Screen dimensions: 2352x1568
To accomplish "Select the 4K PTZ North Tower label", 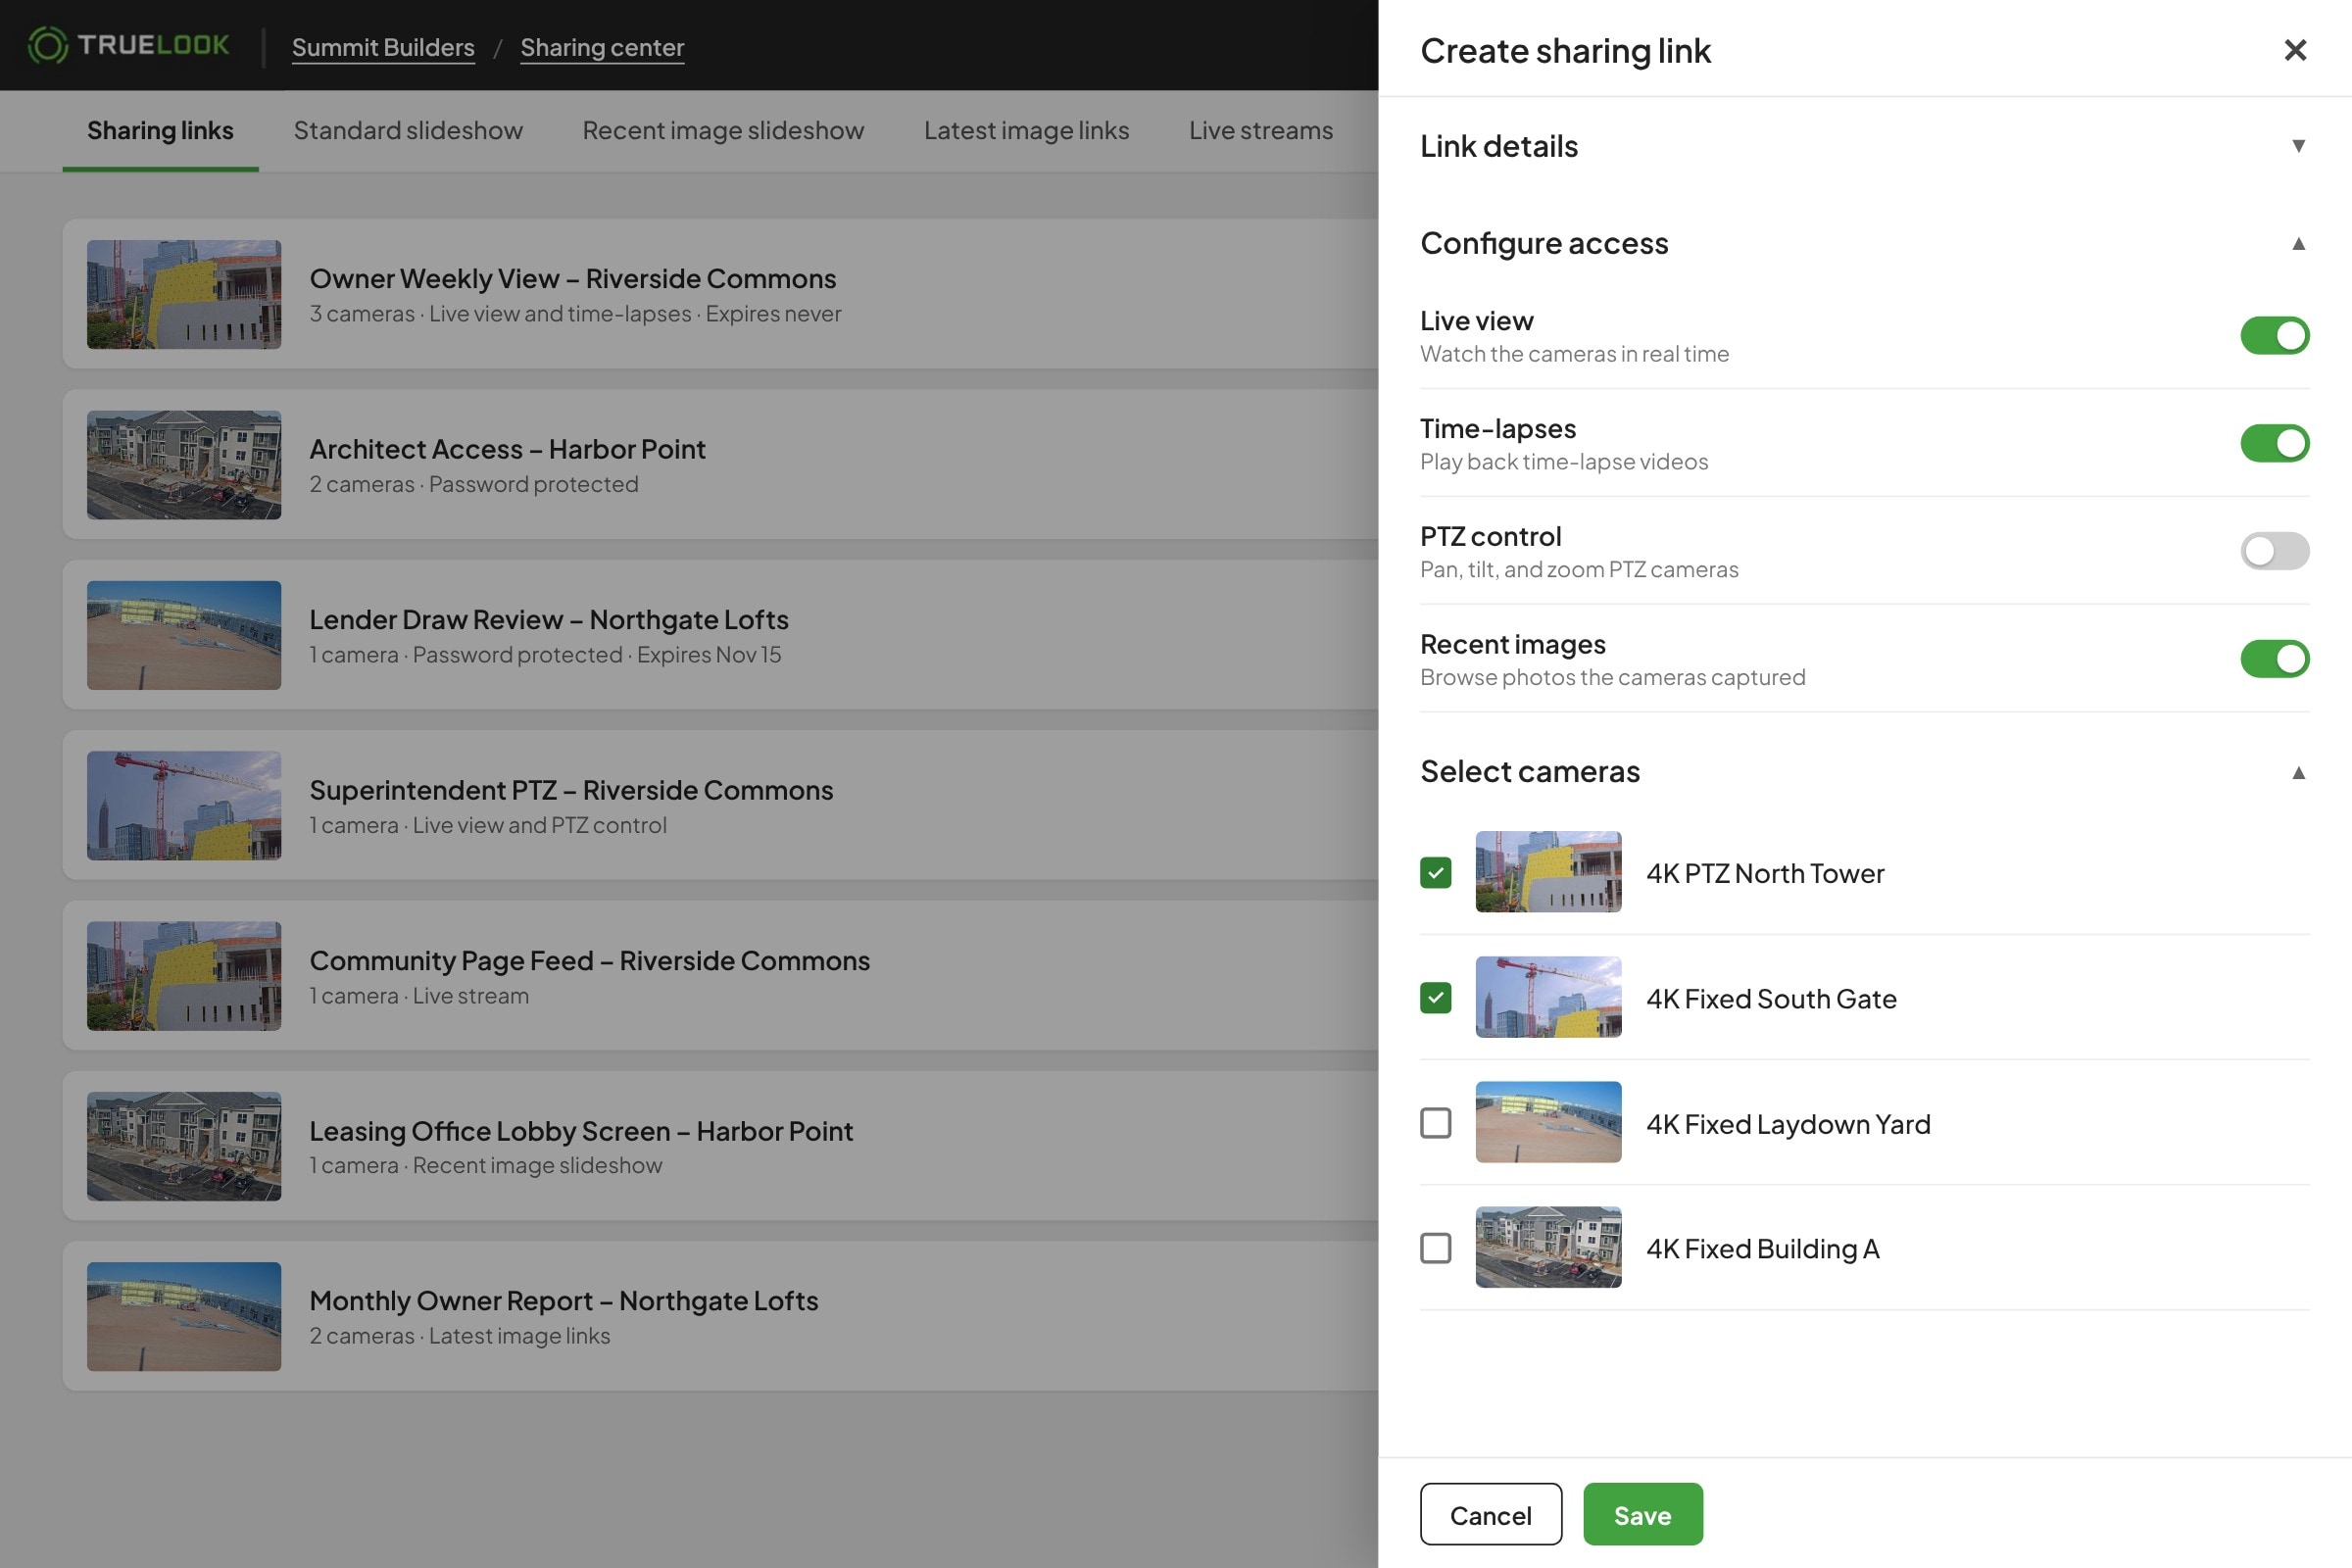I will click(x=1765, y=873).
